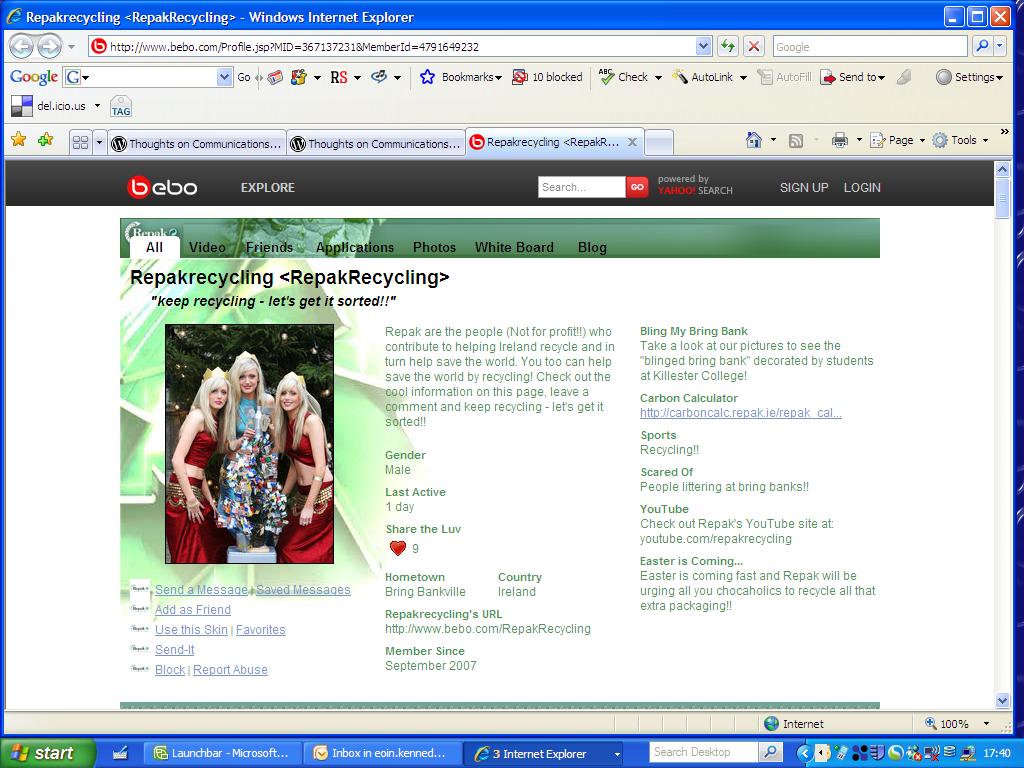Viewport: 1024px width, 768px height.
Task: Open the Favorites Center star icon
Action: coord(18,139)
